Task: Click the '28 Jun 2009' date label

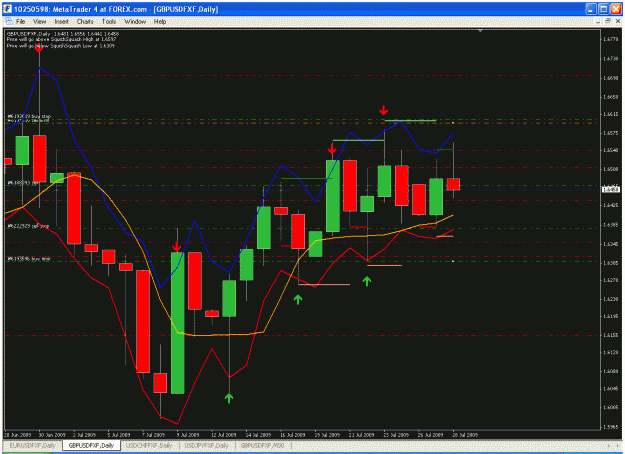Action: 18,435
